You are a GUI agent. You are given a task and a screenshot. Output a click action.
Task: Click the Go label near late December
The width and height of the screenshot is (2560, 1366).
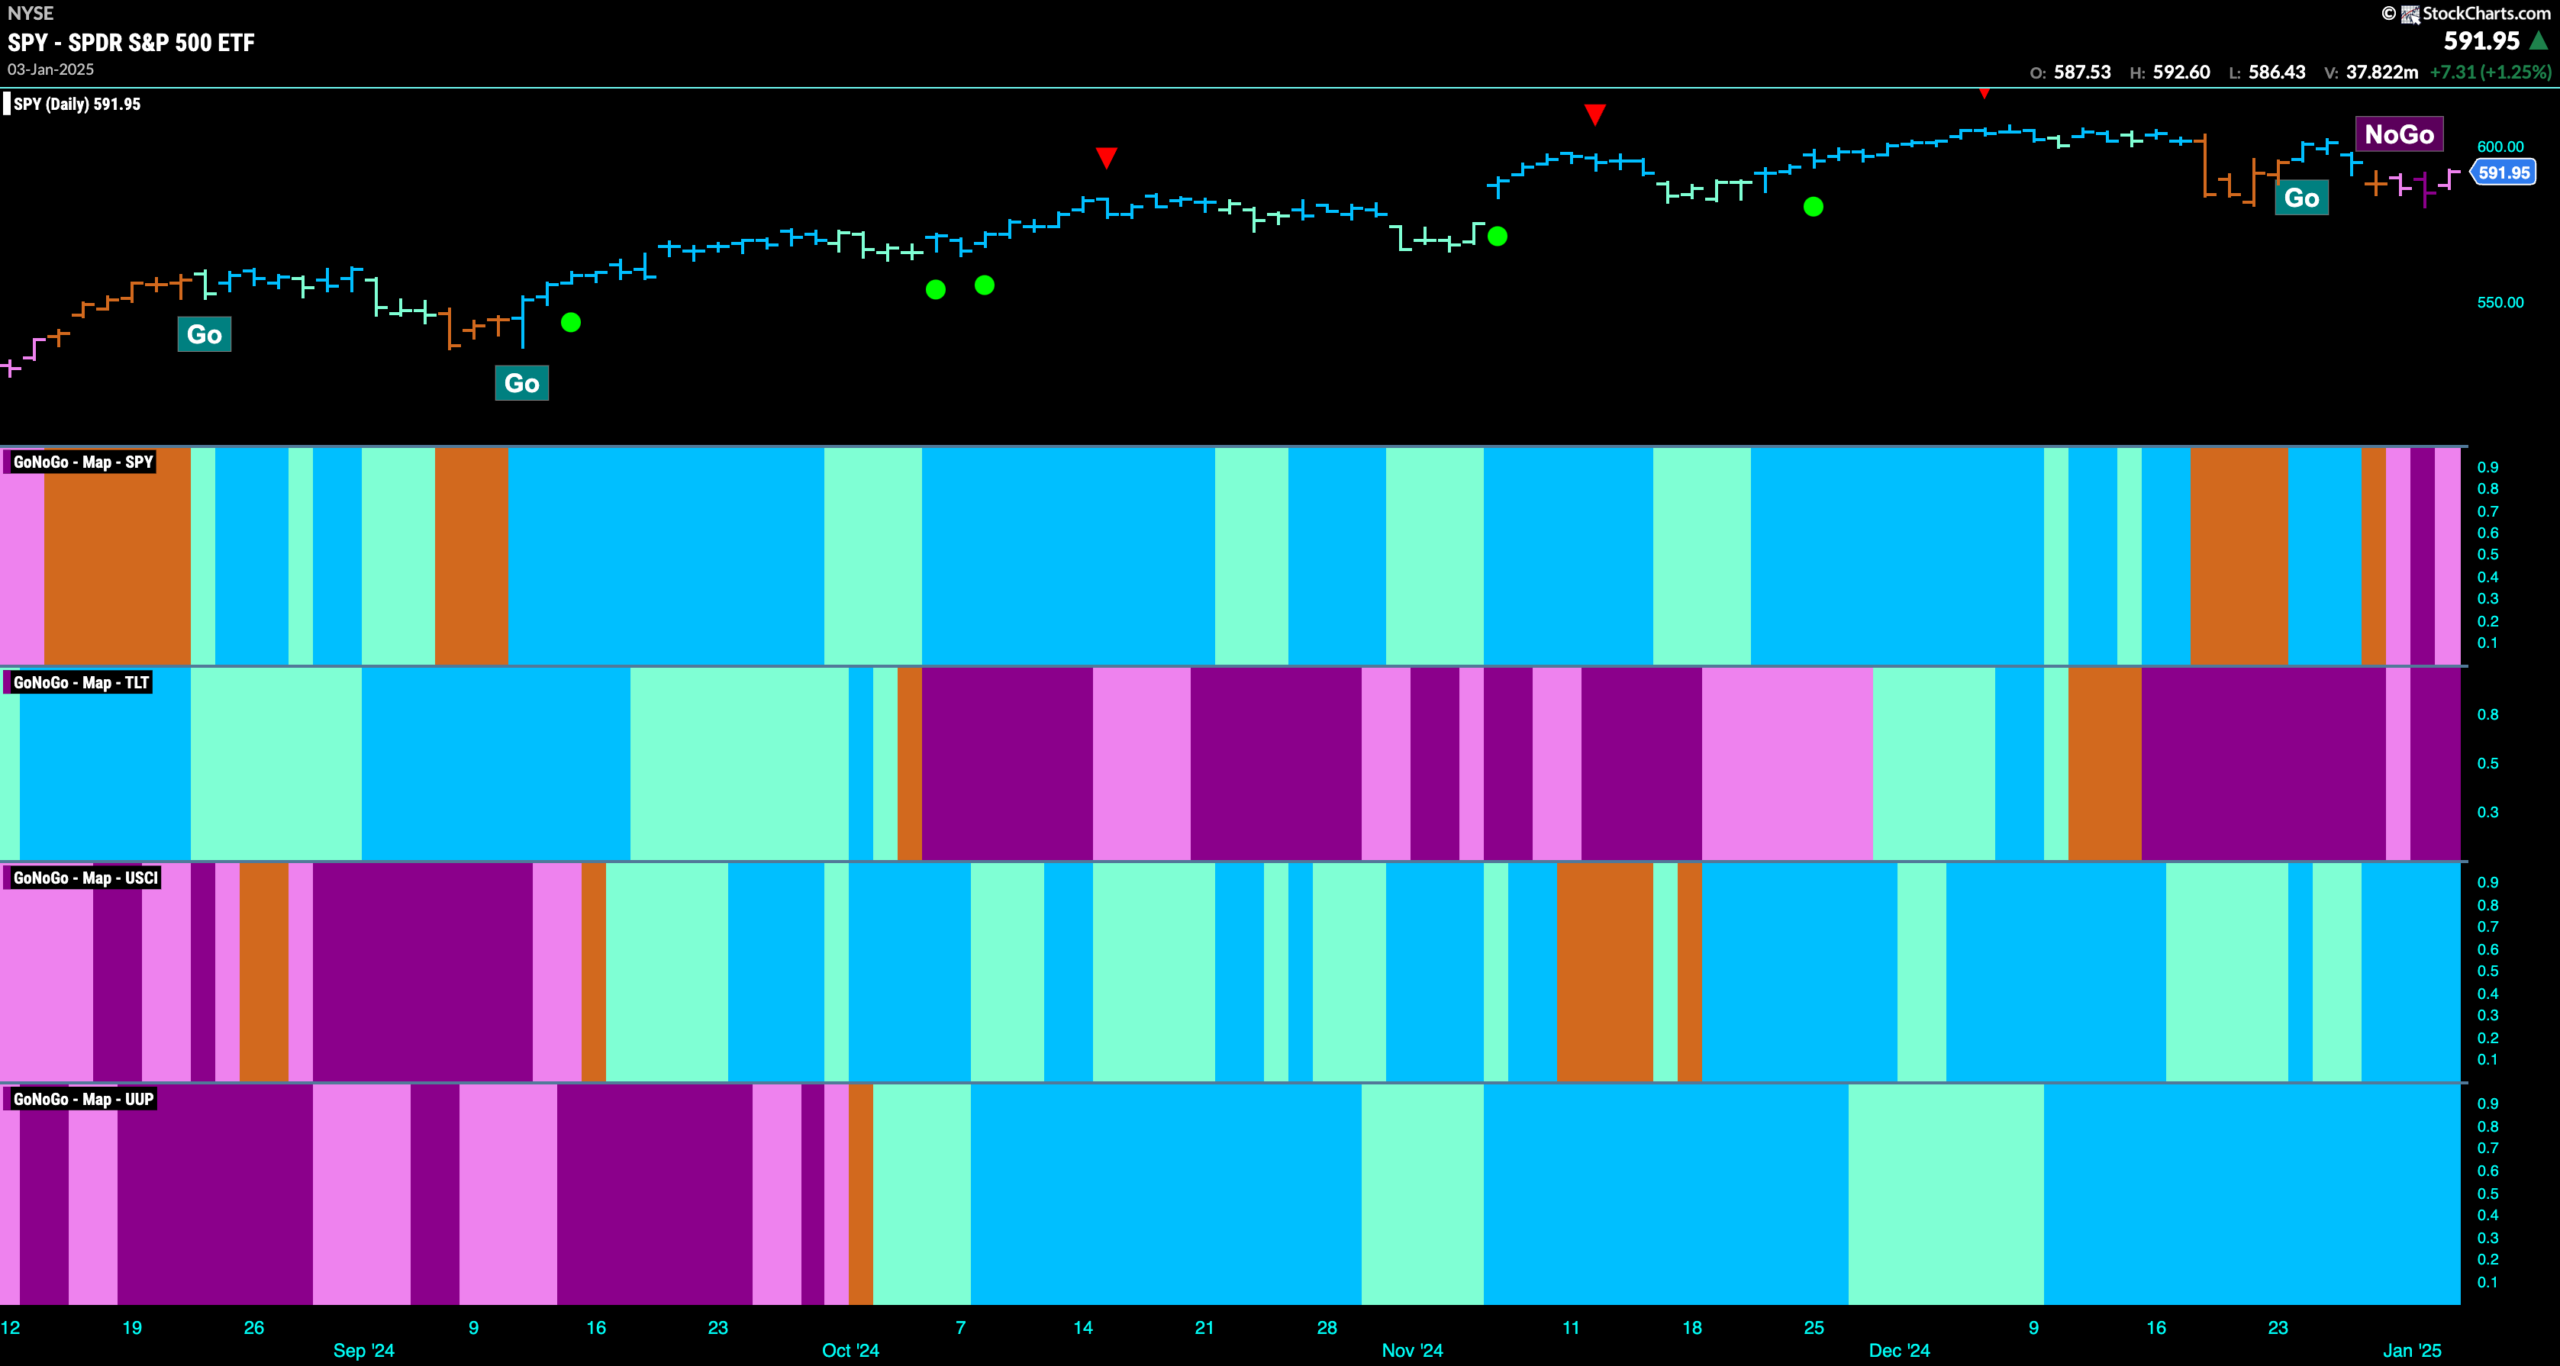point(2301,198)
